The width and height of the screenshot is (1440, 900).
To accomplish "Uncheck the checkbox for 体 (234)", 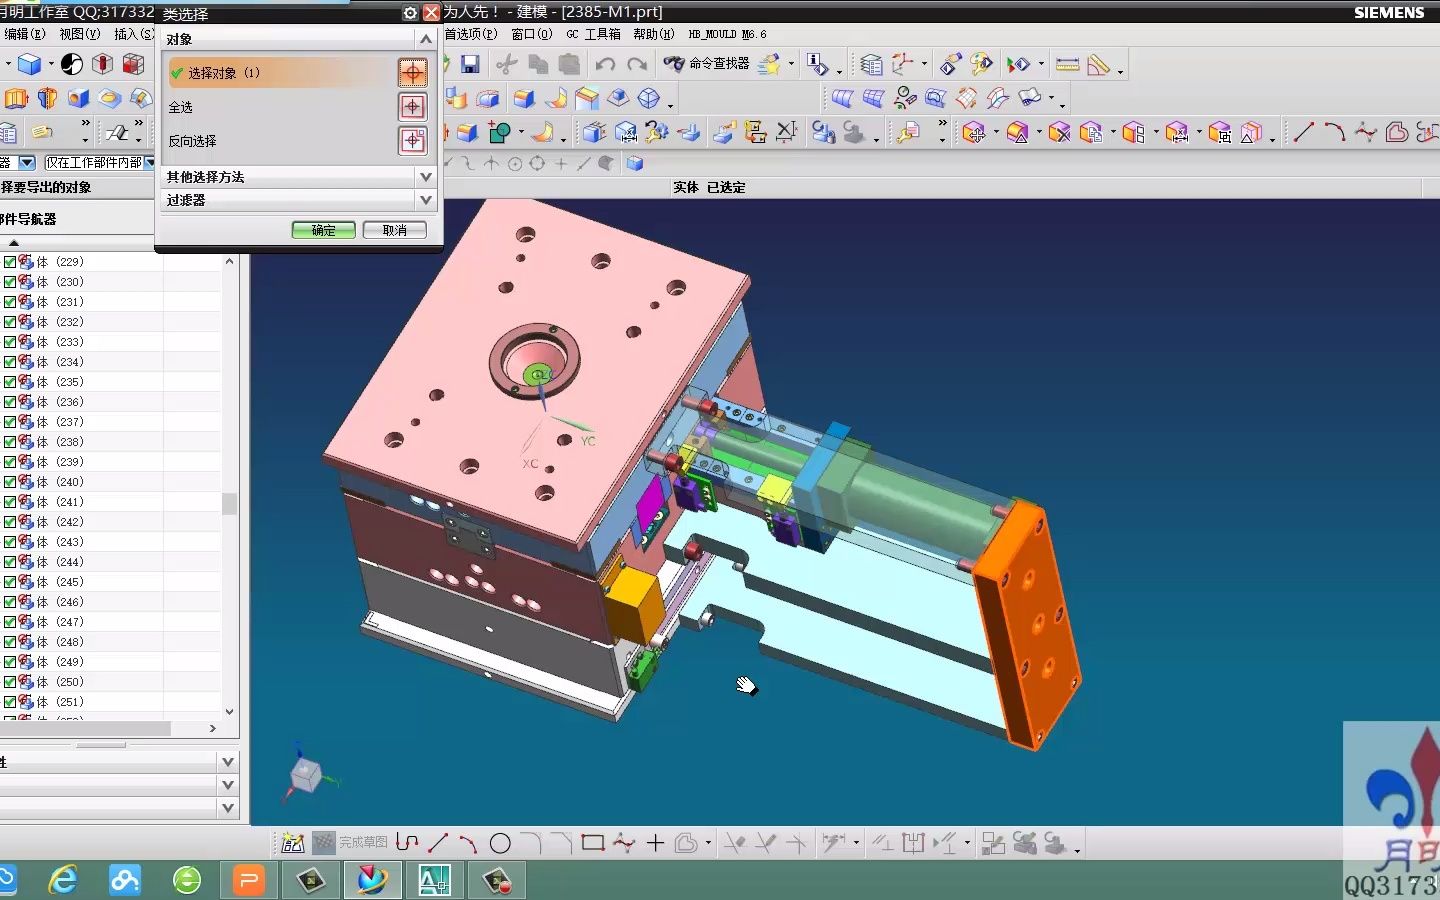I will pos(10,362).
